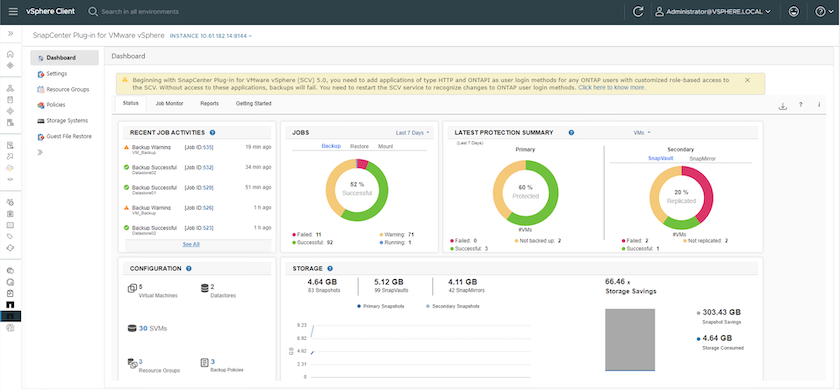Click the info 'i' icon above dashboard
The image size is (840, 390).
819,105
